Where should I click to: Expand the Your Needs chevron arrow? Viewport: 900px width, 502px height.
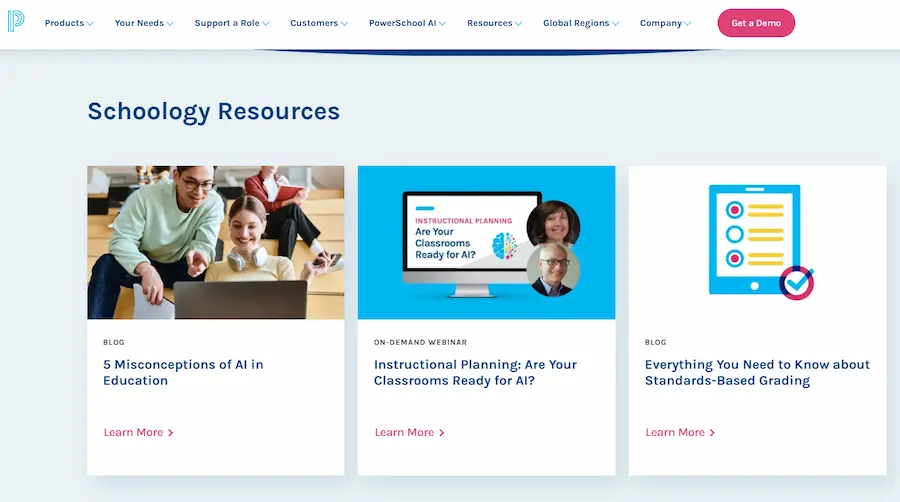point(169,24)
